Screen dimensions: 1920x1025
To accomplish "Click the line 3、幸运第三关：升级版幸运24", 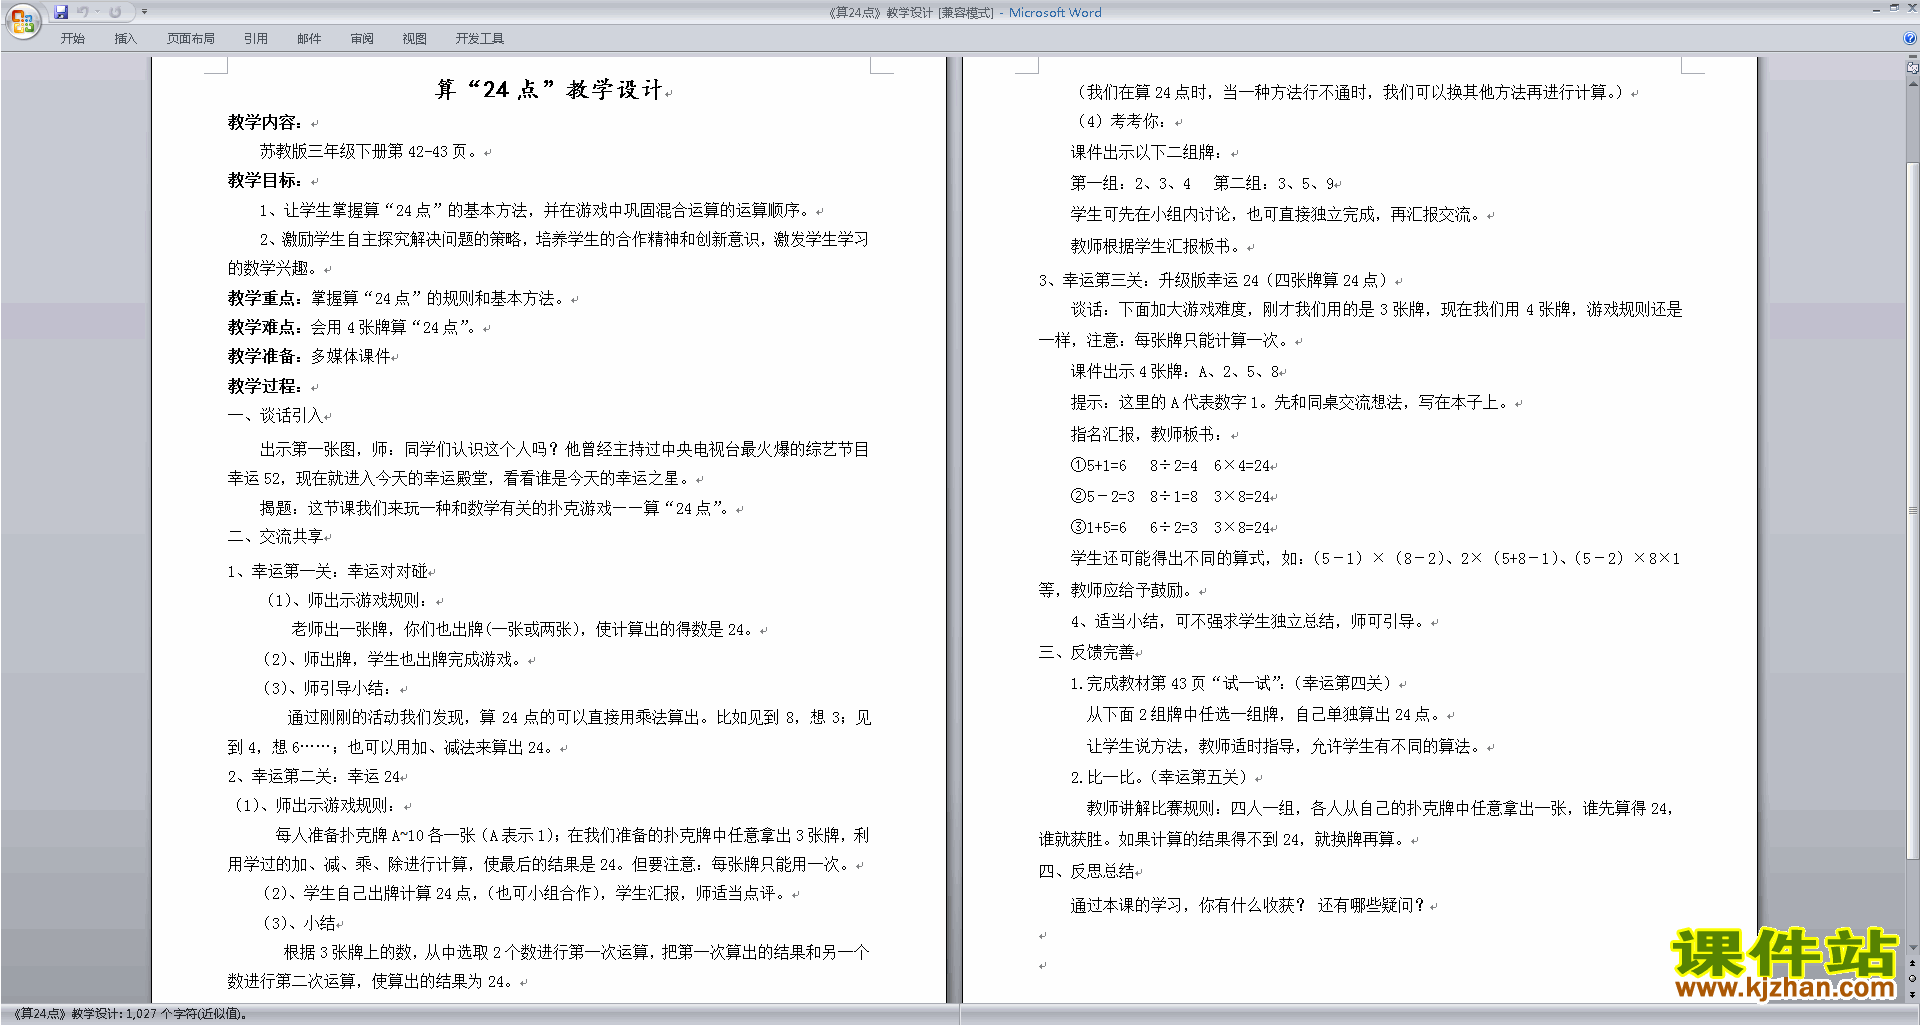I will coord(1214,280).
